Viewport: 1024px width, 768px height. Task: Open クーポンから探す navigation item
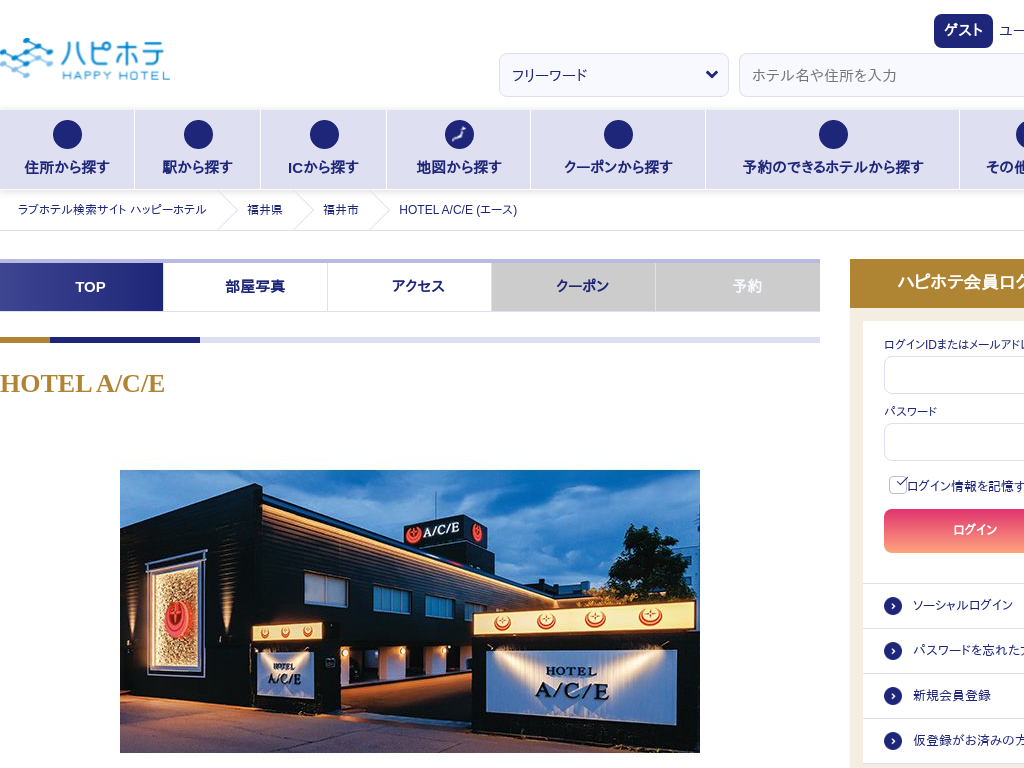[618, 150]
